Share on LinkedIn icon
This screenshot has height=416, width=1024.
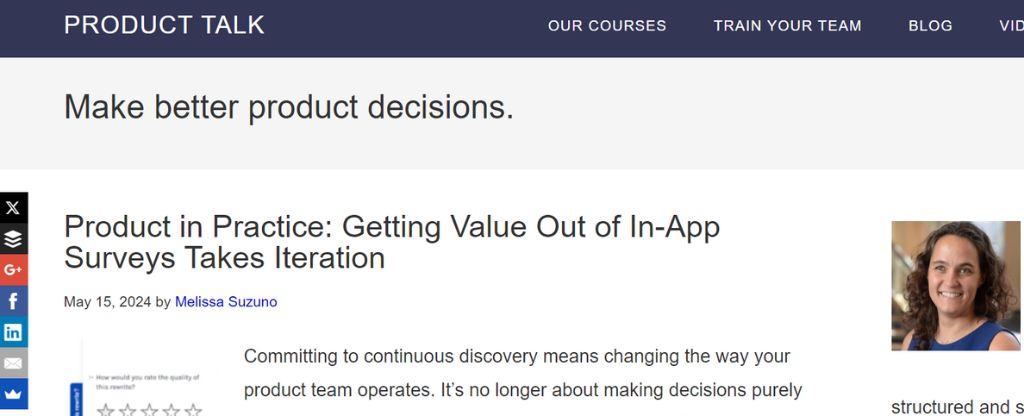tap(13, 332)
